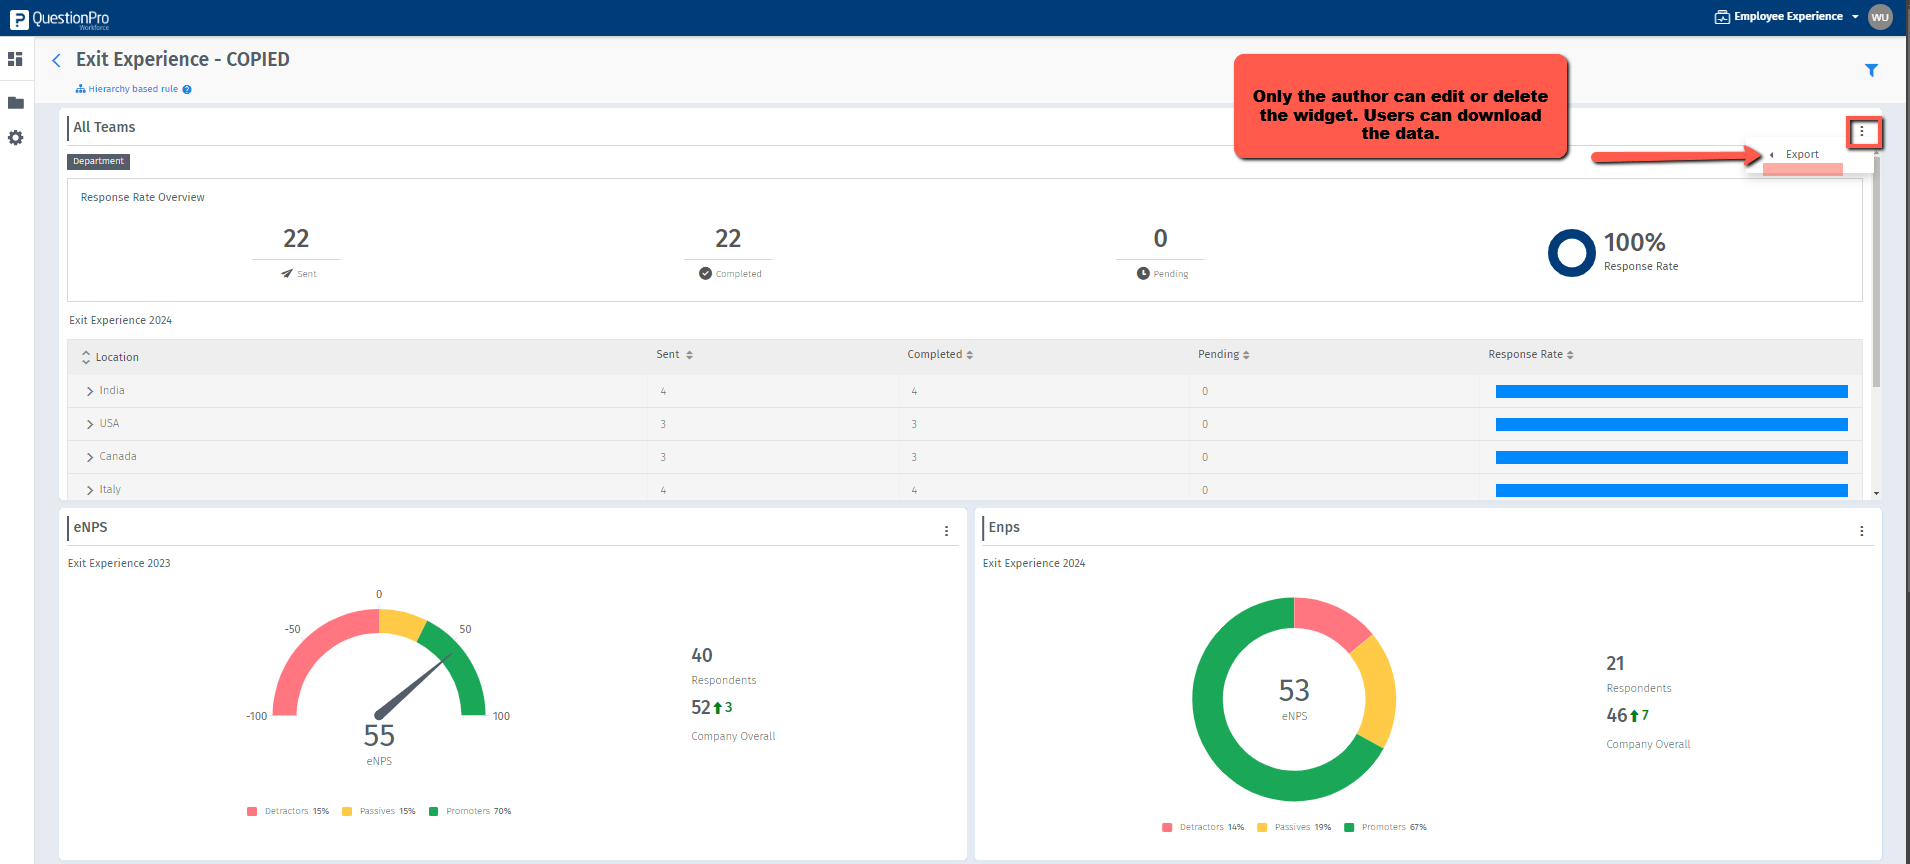Go back using the arrow beside title
1910x864 pixels.
[57, 61]
